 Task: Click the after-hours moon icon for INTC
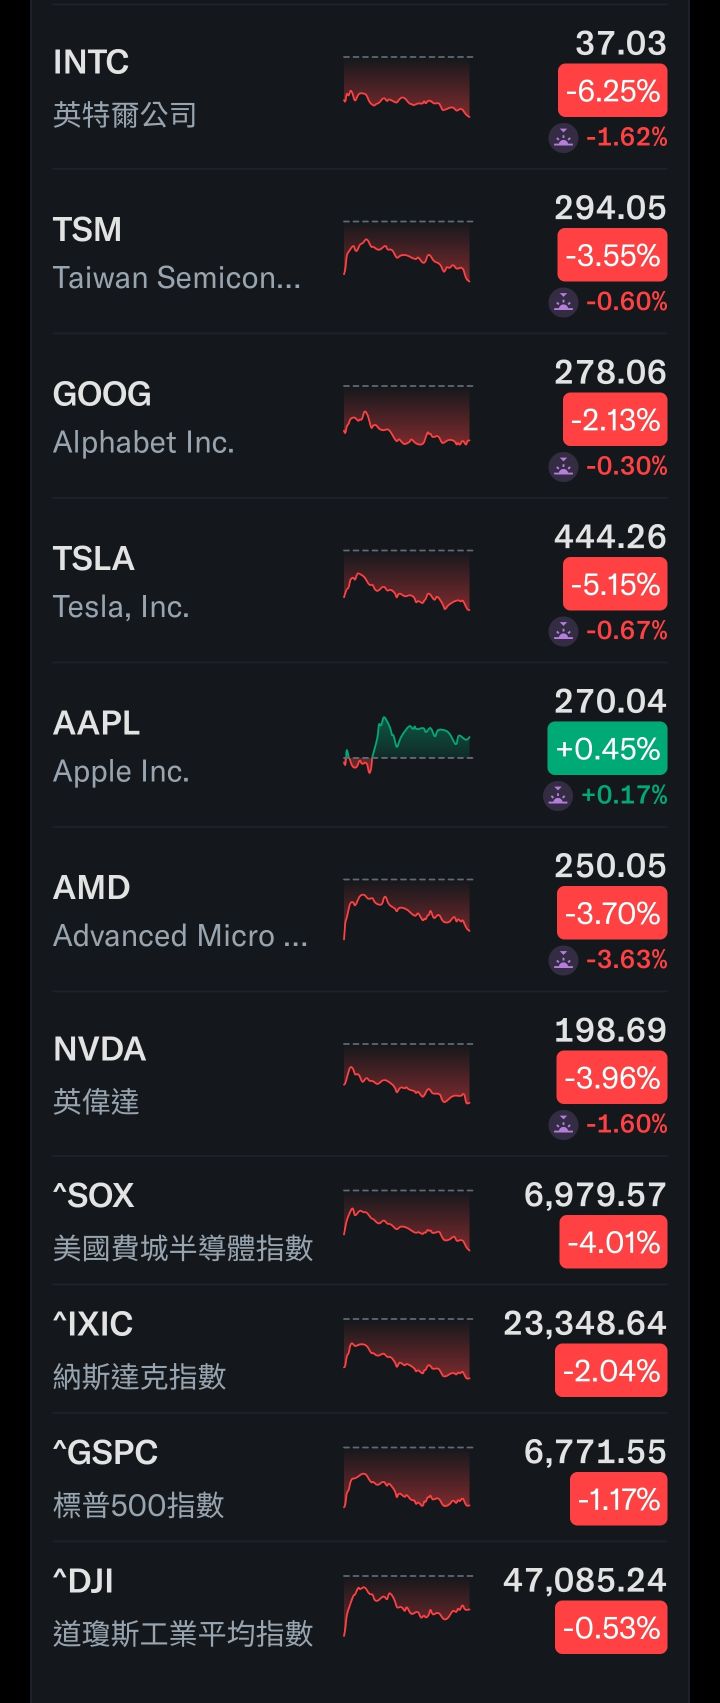tap(563, 137)
